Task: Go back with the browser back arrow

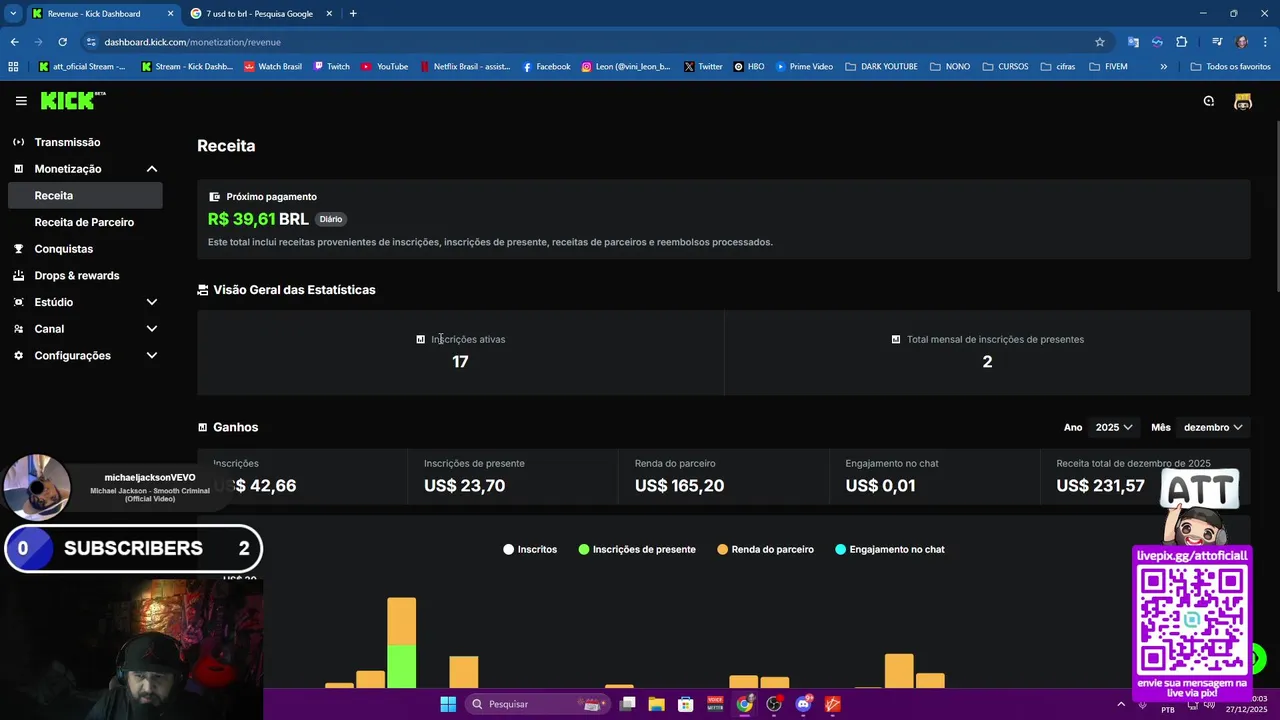Action: coord(14,42)
